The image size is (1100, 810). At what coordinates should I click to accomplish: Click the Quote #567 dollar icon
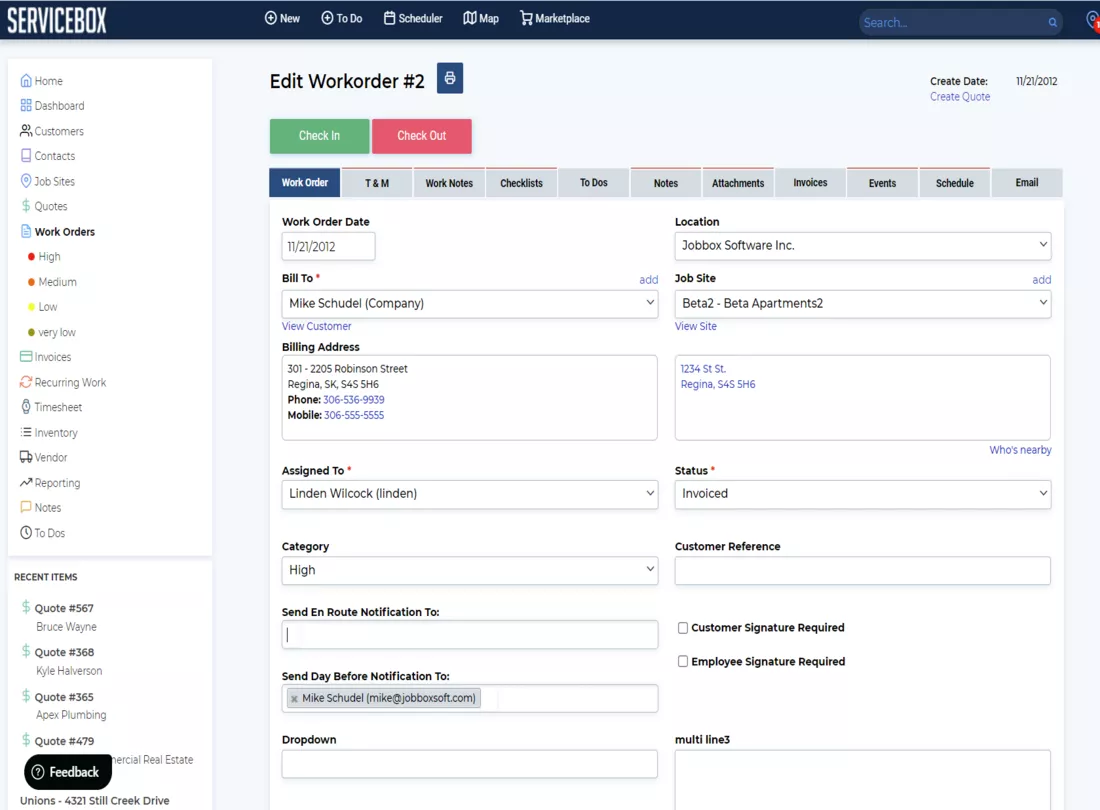(x=26, y=607)
